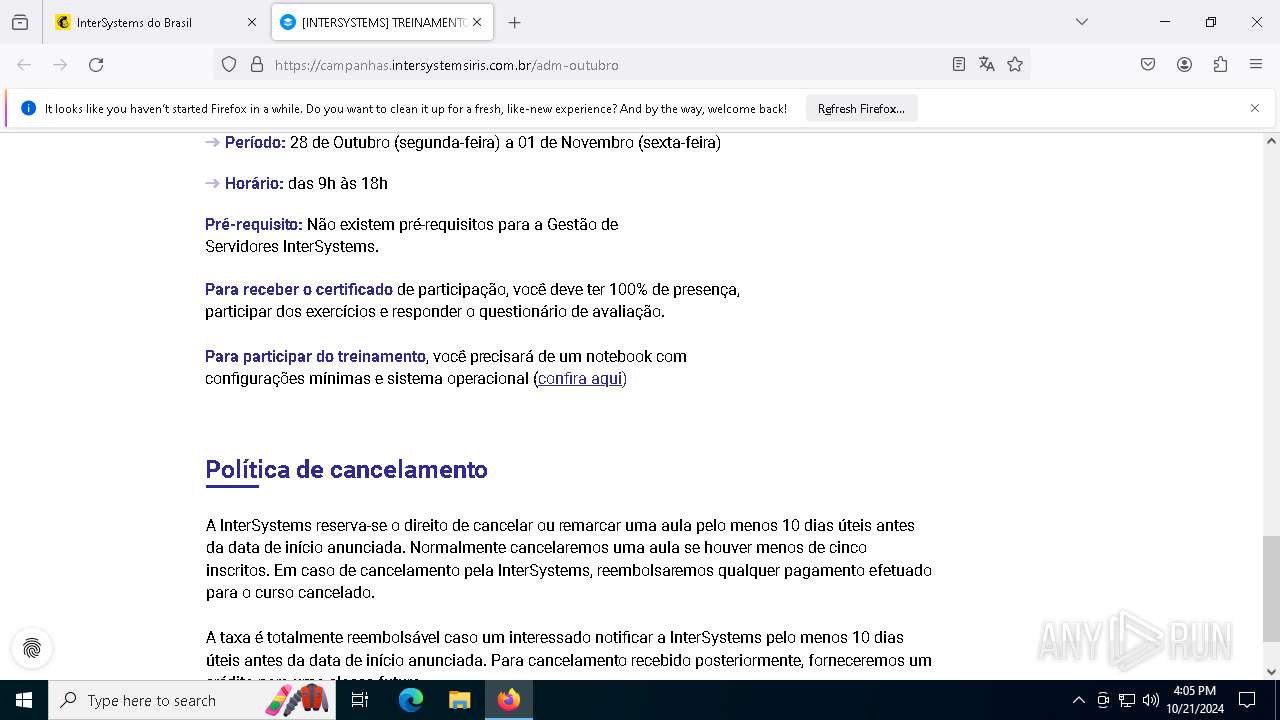Reload the current page
The height and width of the screenshot is (720, 1280).
click(96, 64)
